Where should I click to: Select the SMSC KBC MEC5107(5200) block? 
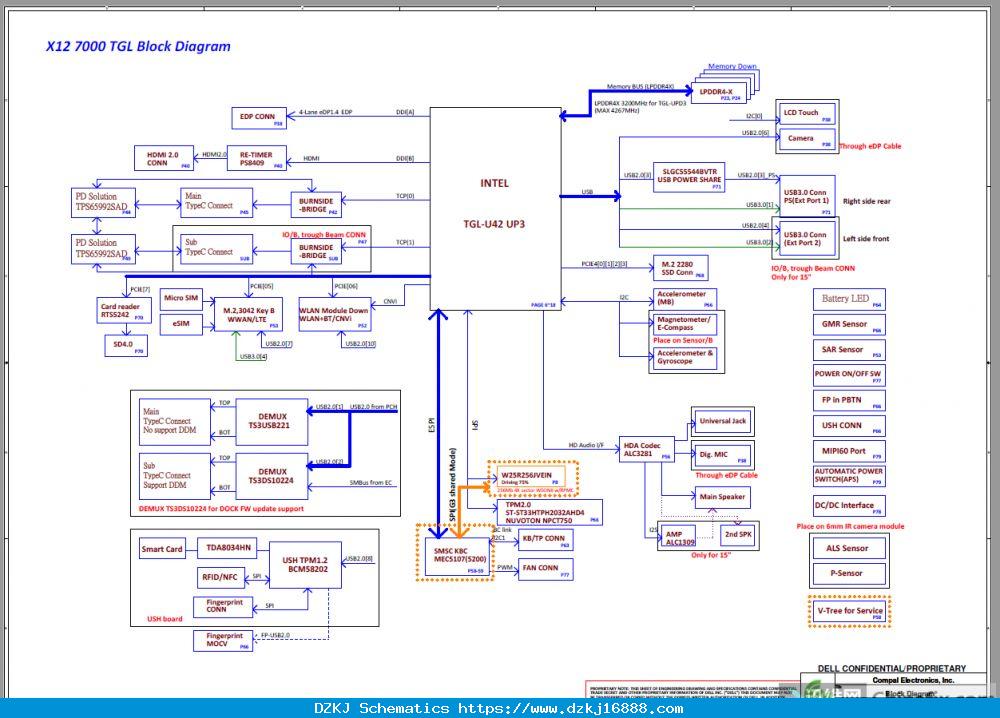[457, 557]
